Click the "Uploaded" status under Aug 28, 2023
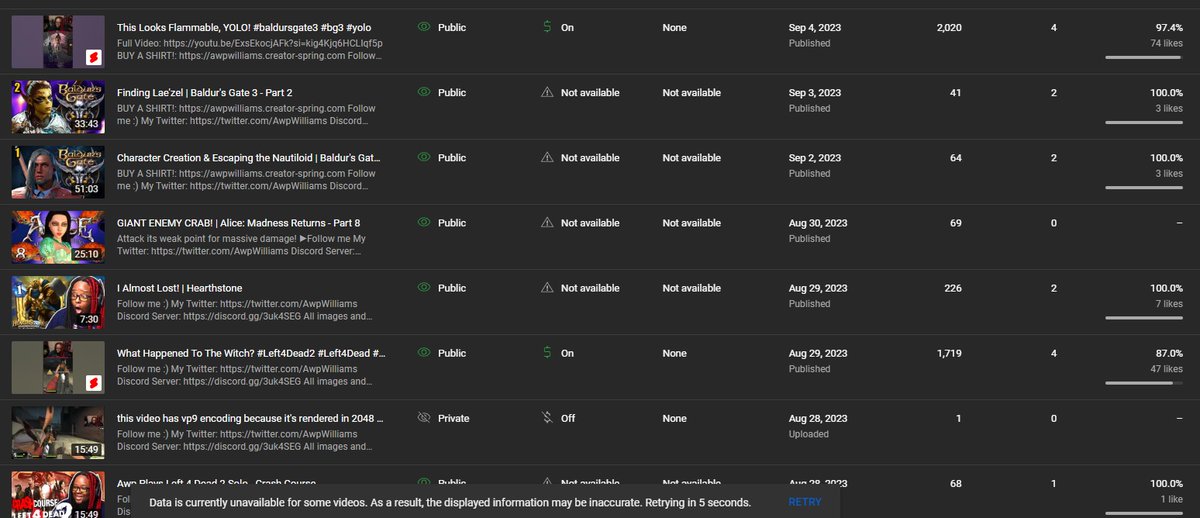This screenshot has width=1200, height=518. [x=808, y=434]
